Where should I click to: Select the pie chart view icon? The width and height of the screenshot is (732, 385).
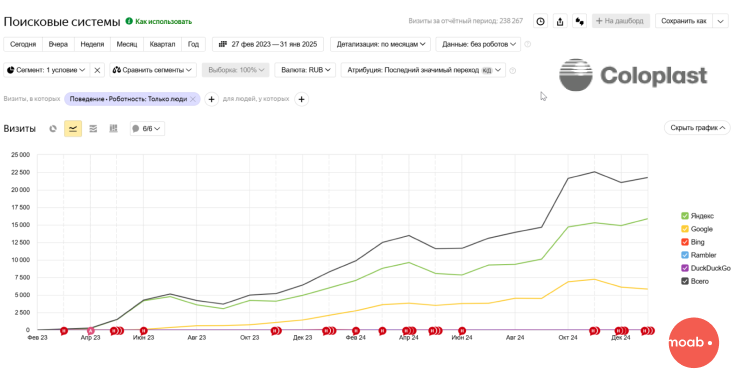pyautogui.click(x=53, y=128)
